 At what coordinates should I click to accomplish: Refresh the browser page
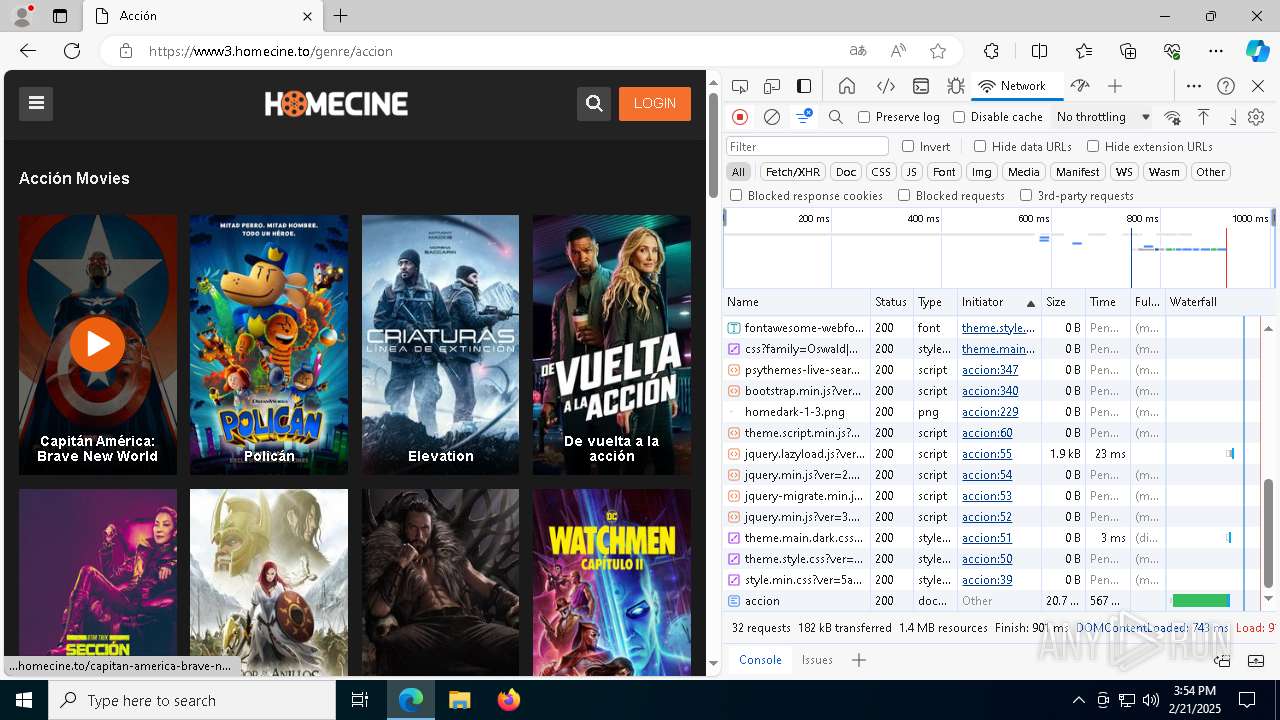point(72,51)
